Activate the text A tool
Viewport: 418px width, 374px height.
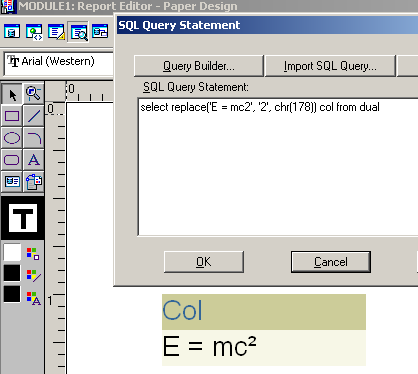click(x=33, y=160)
